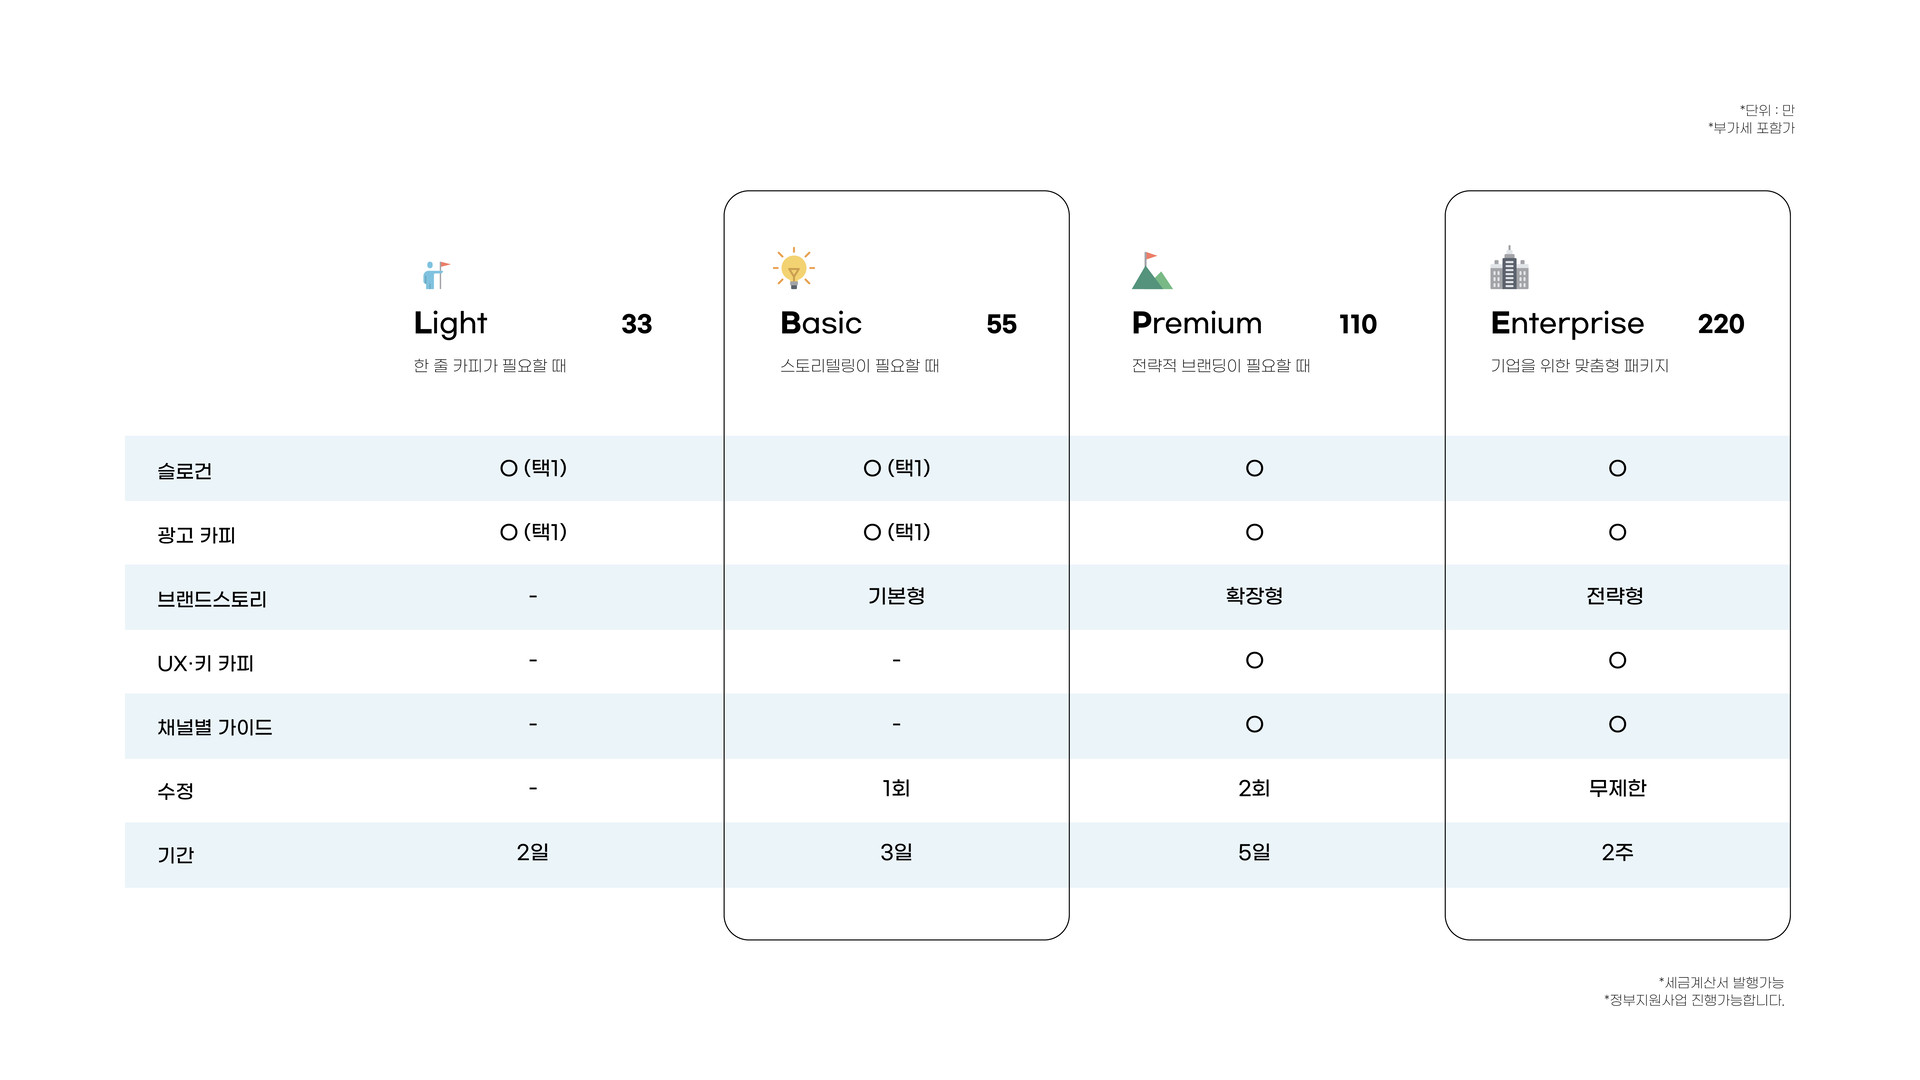Click the Enterprise plan building icon

[x=1509, y=268]
